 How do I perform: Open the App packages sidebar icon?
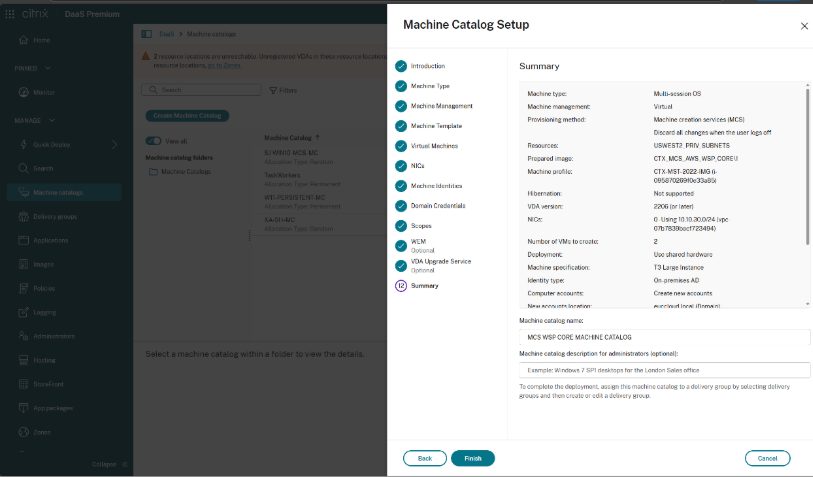[x=23, y=408]
